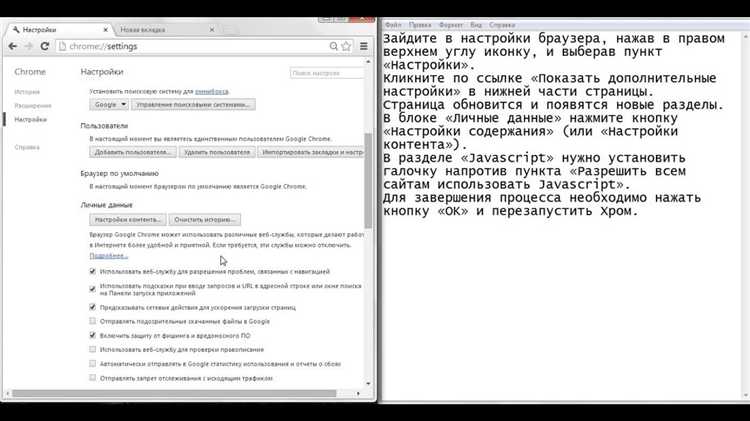This screenshot has height=421, width=750.
Task: Open Справка menu in Notepad
Action: [x=502, y=25]
